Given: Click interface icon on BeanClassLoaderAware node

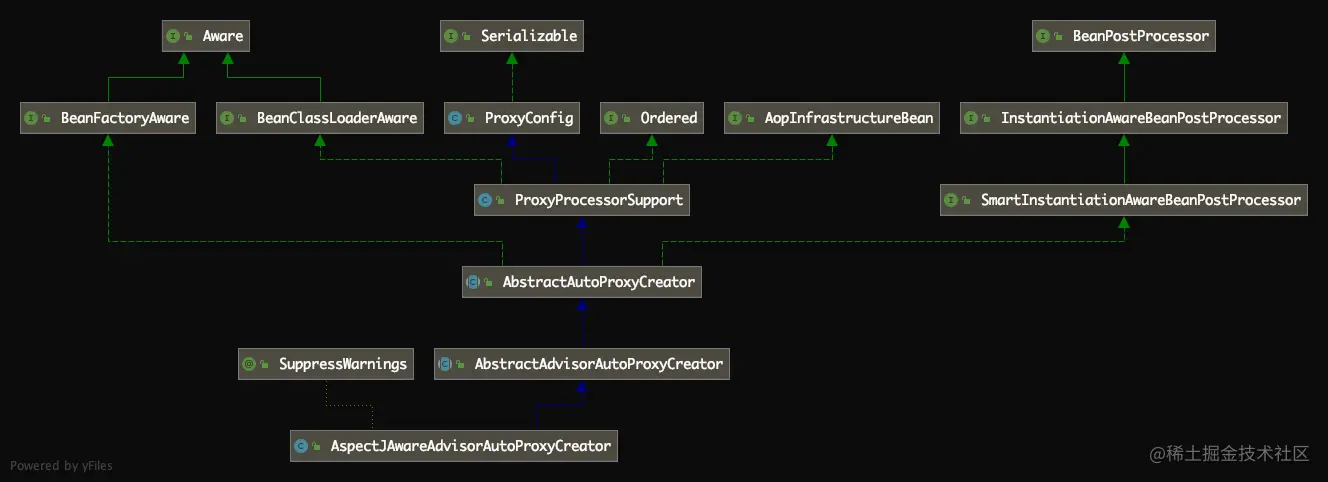Looking at the screenshot, I should point(228,118).
